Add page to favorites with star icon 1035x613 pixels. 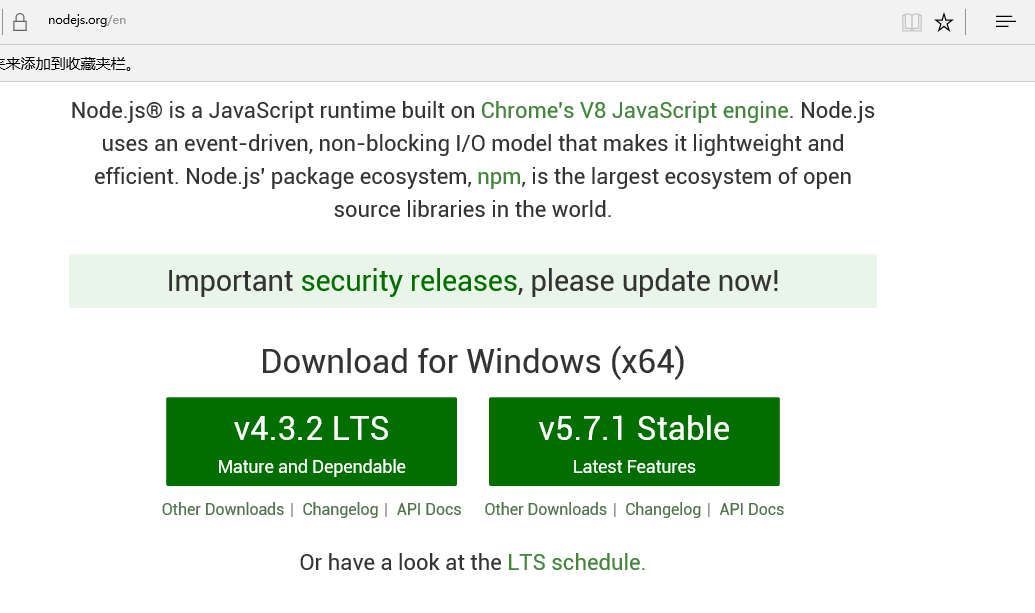(x=944, y=22)
